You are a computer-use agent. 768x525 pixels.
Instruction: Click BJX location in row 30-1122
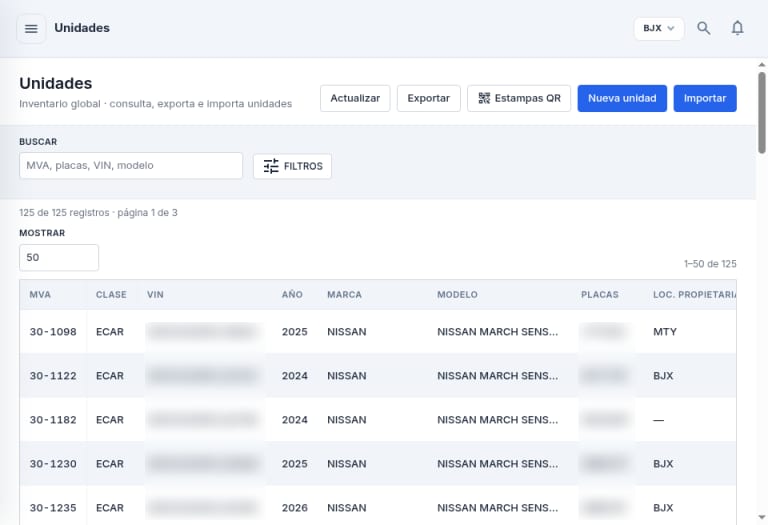coord(663,376)
